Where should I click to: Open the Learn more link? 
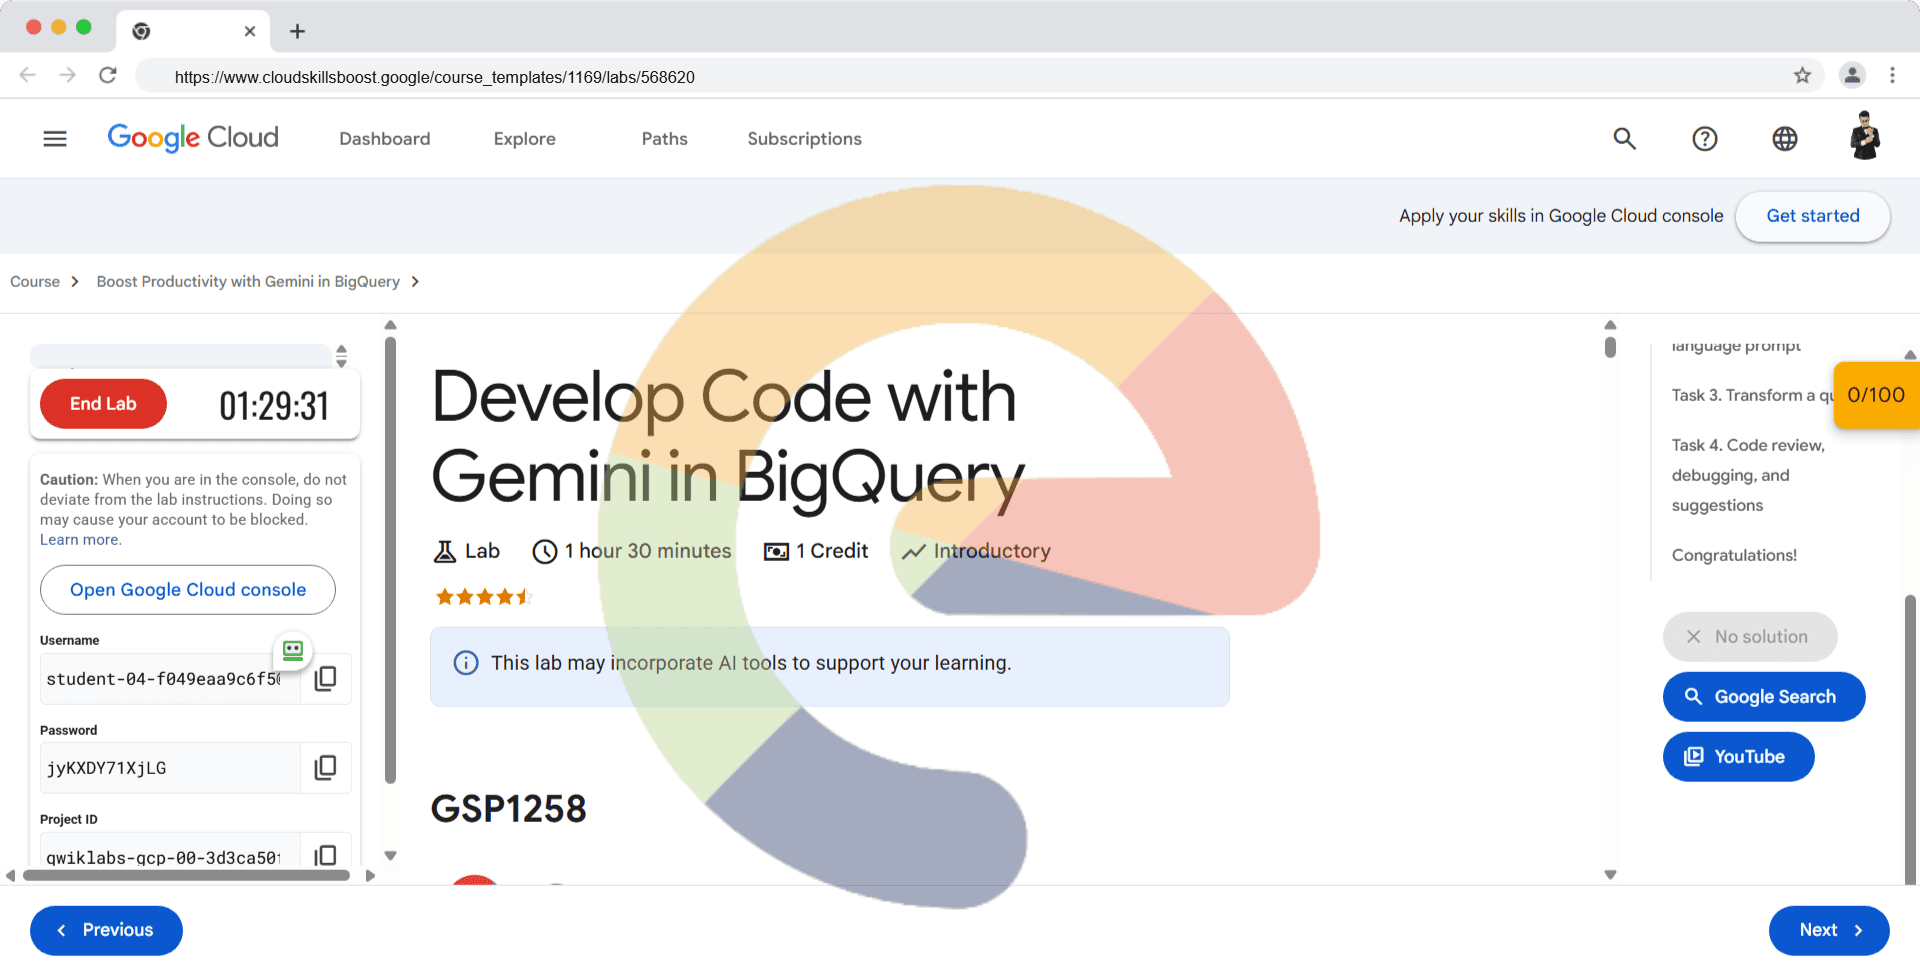click(80, 540)
